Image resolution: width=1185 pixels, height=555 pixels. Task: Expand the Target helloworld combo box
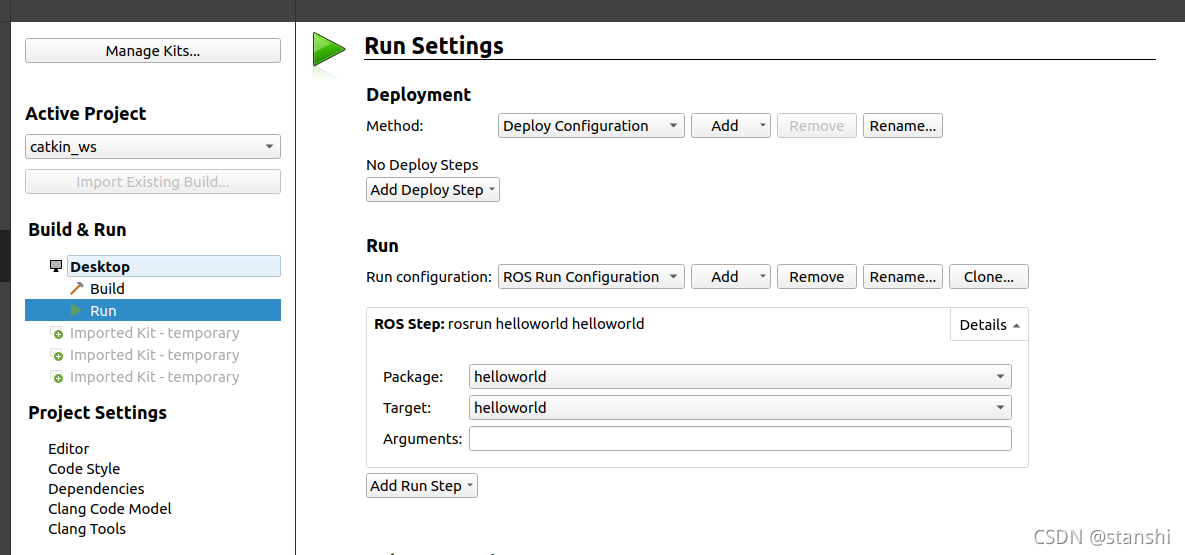(739, 408)
